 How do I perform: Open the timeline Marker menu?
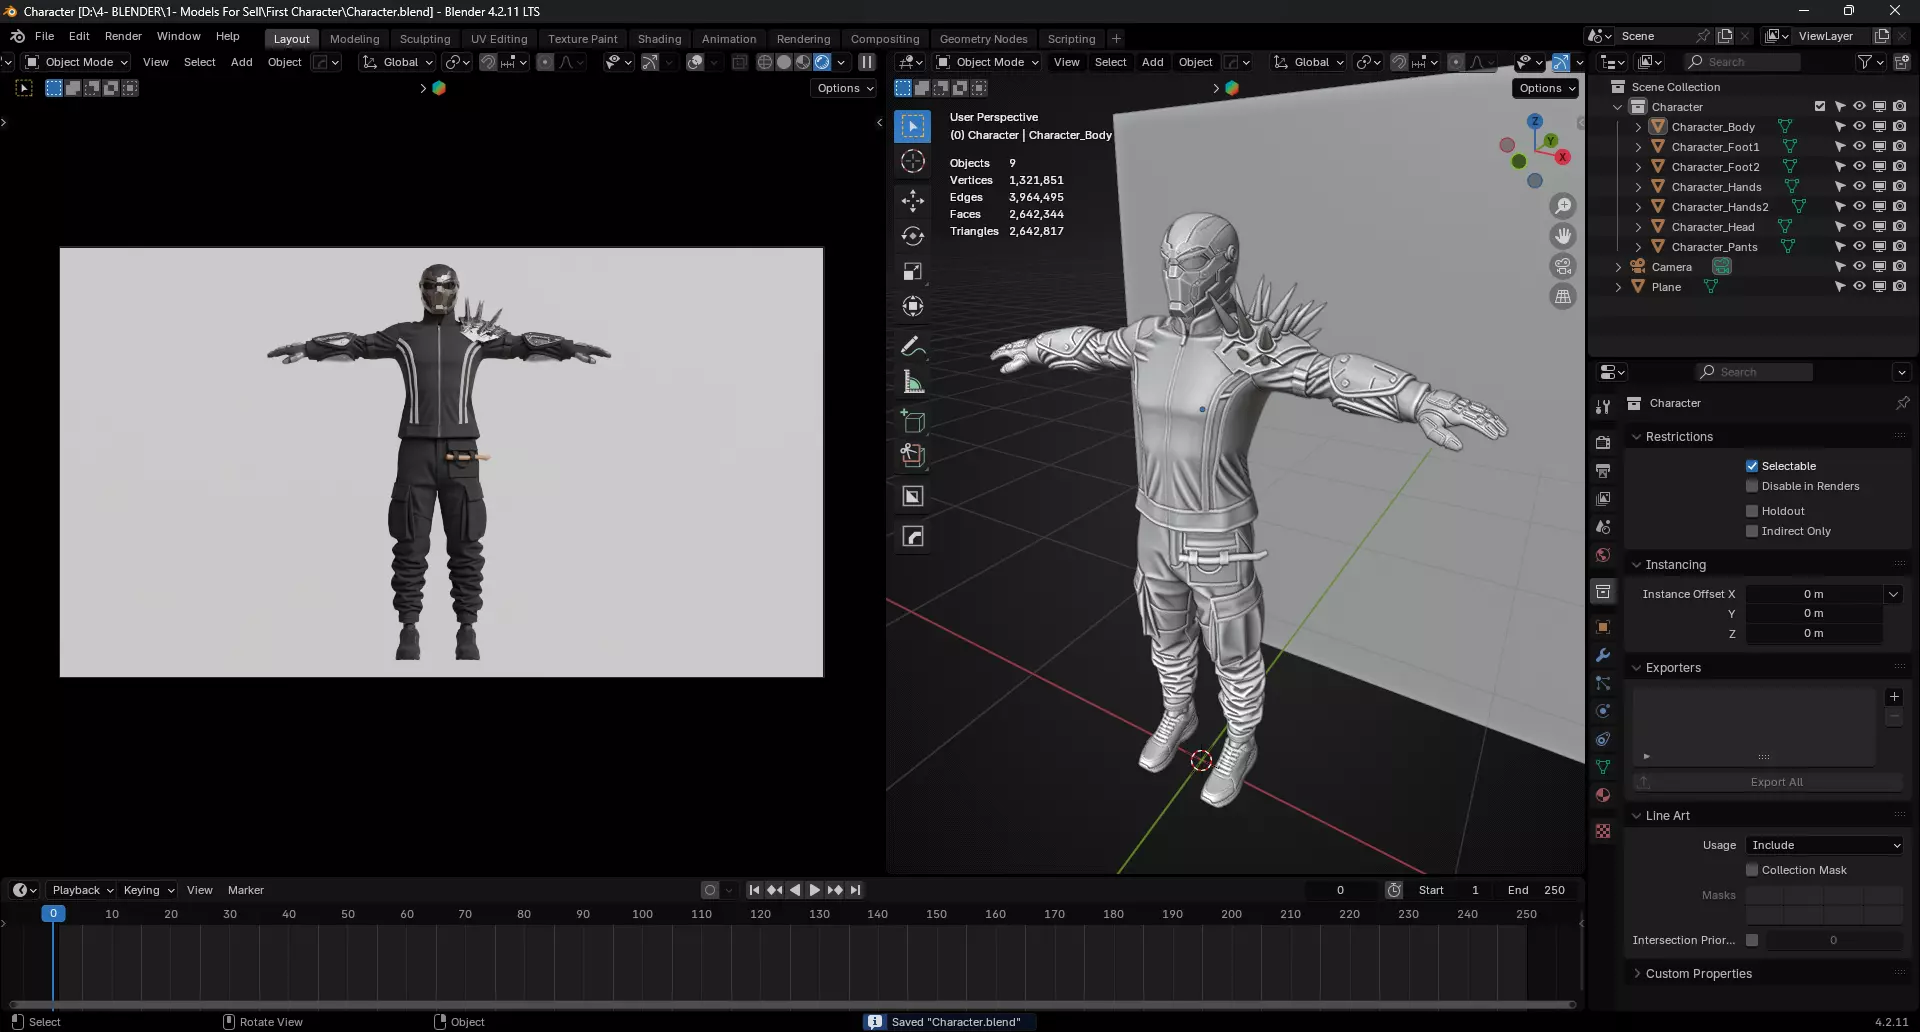click(245, 890)
